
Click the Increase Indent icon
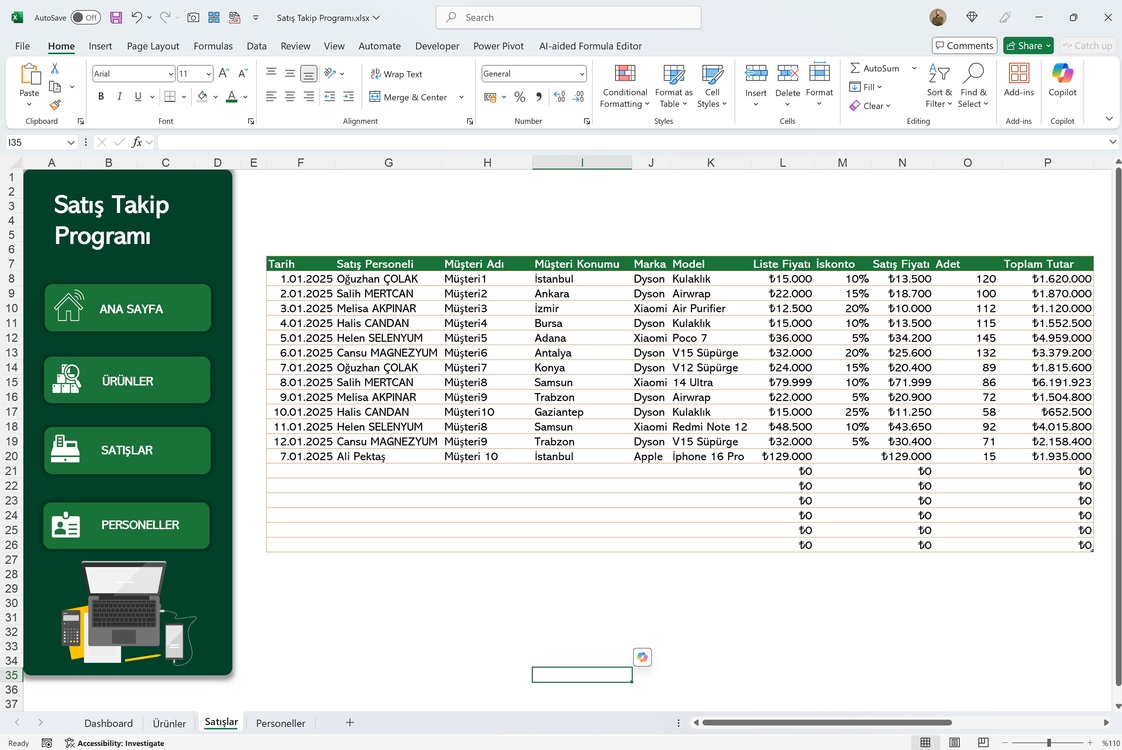[348, 97]
